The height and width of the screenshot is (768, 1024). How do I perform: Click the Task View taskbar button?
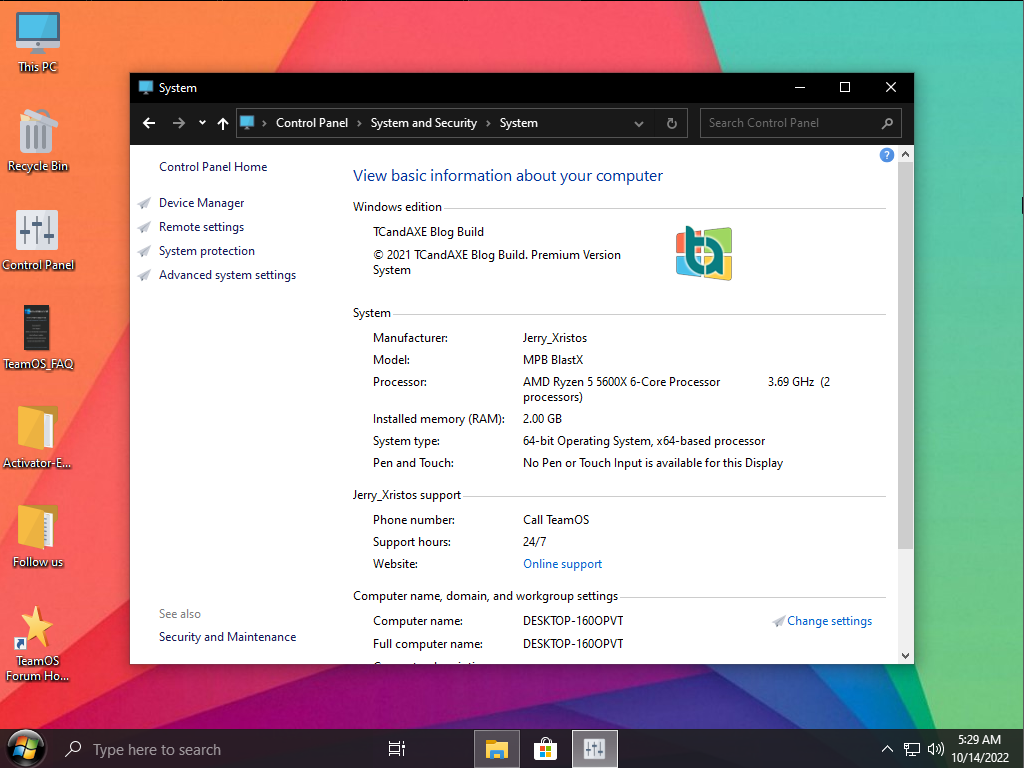point(396,749)
